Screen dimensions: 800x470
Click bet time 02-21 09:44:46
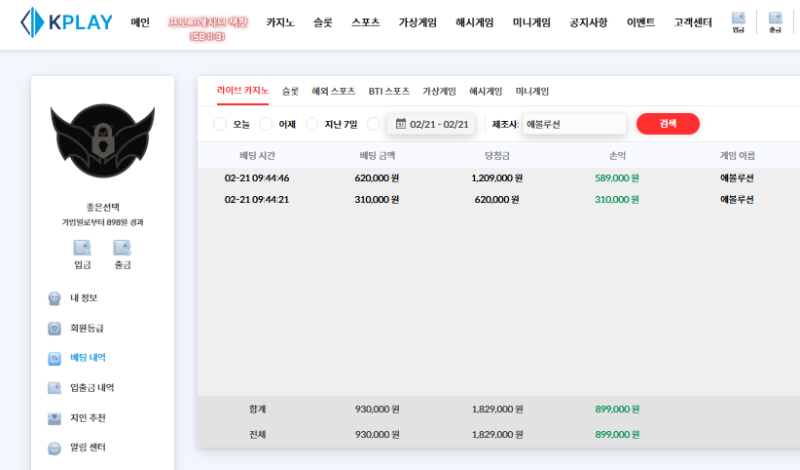pos(257,178)
